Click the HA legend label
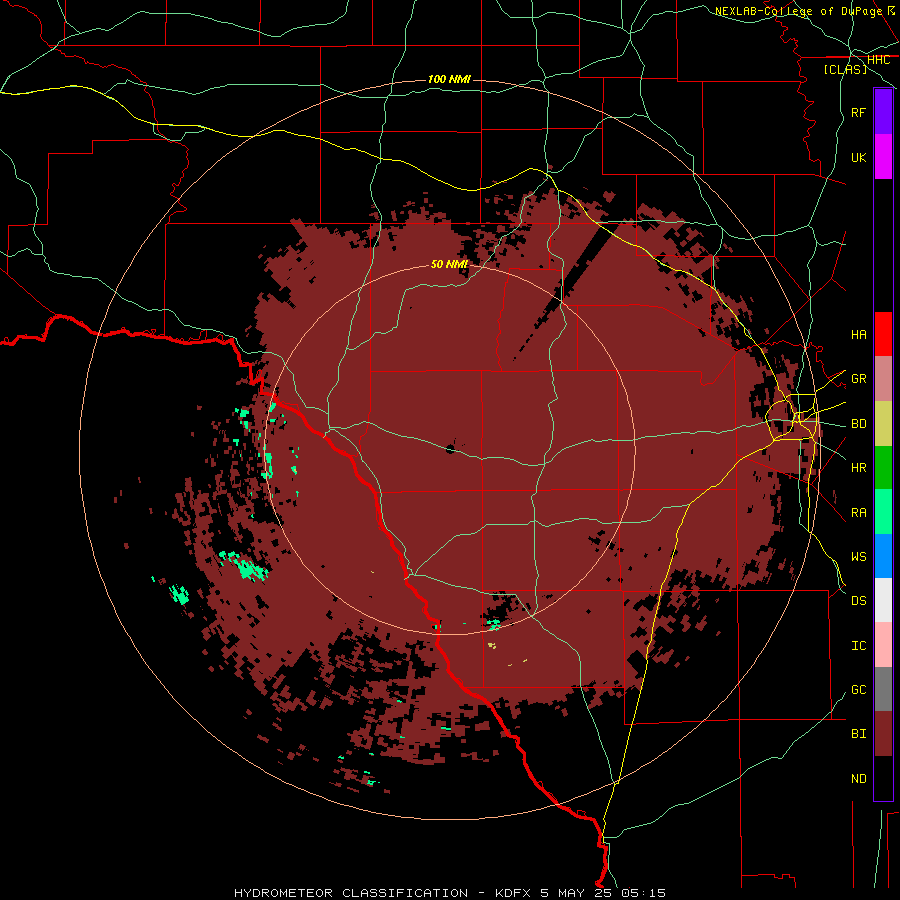Viewport: 900px width, 900px height. [x=859, y=334]
